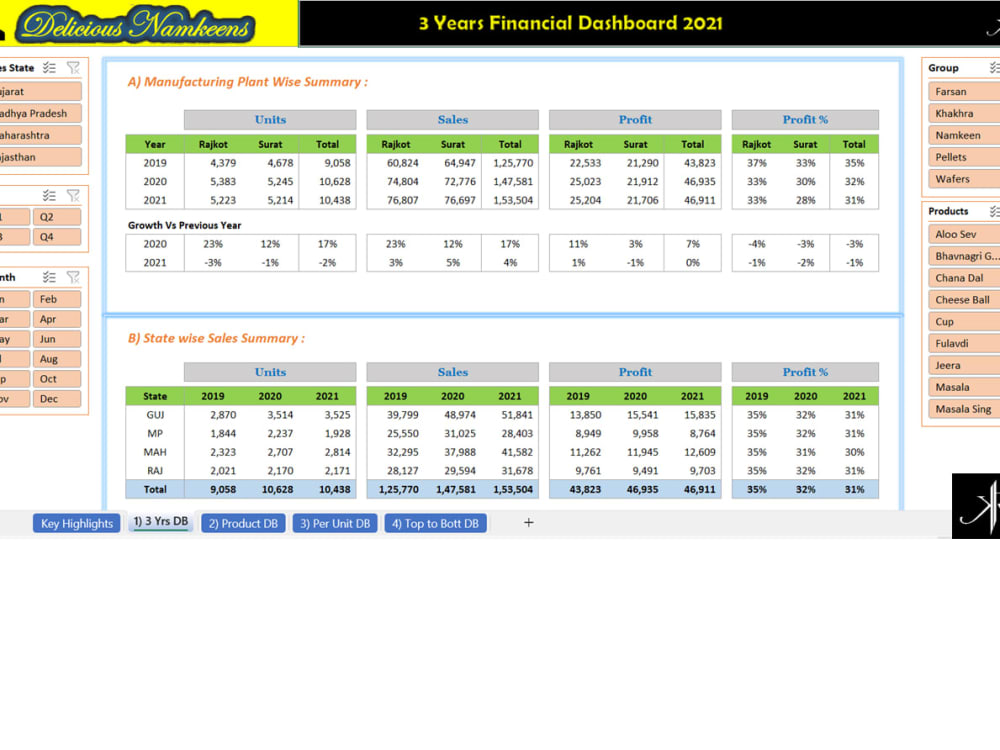
Task: Click clear filter icon on Sales State slicer
Action: pyautogui.click(x=72, y=67)
